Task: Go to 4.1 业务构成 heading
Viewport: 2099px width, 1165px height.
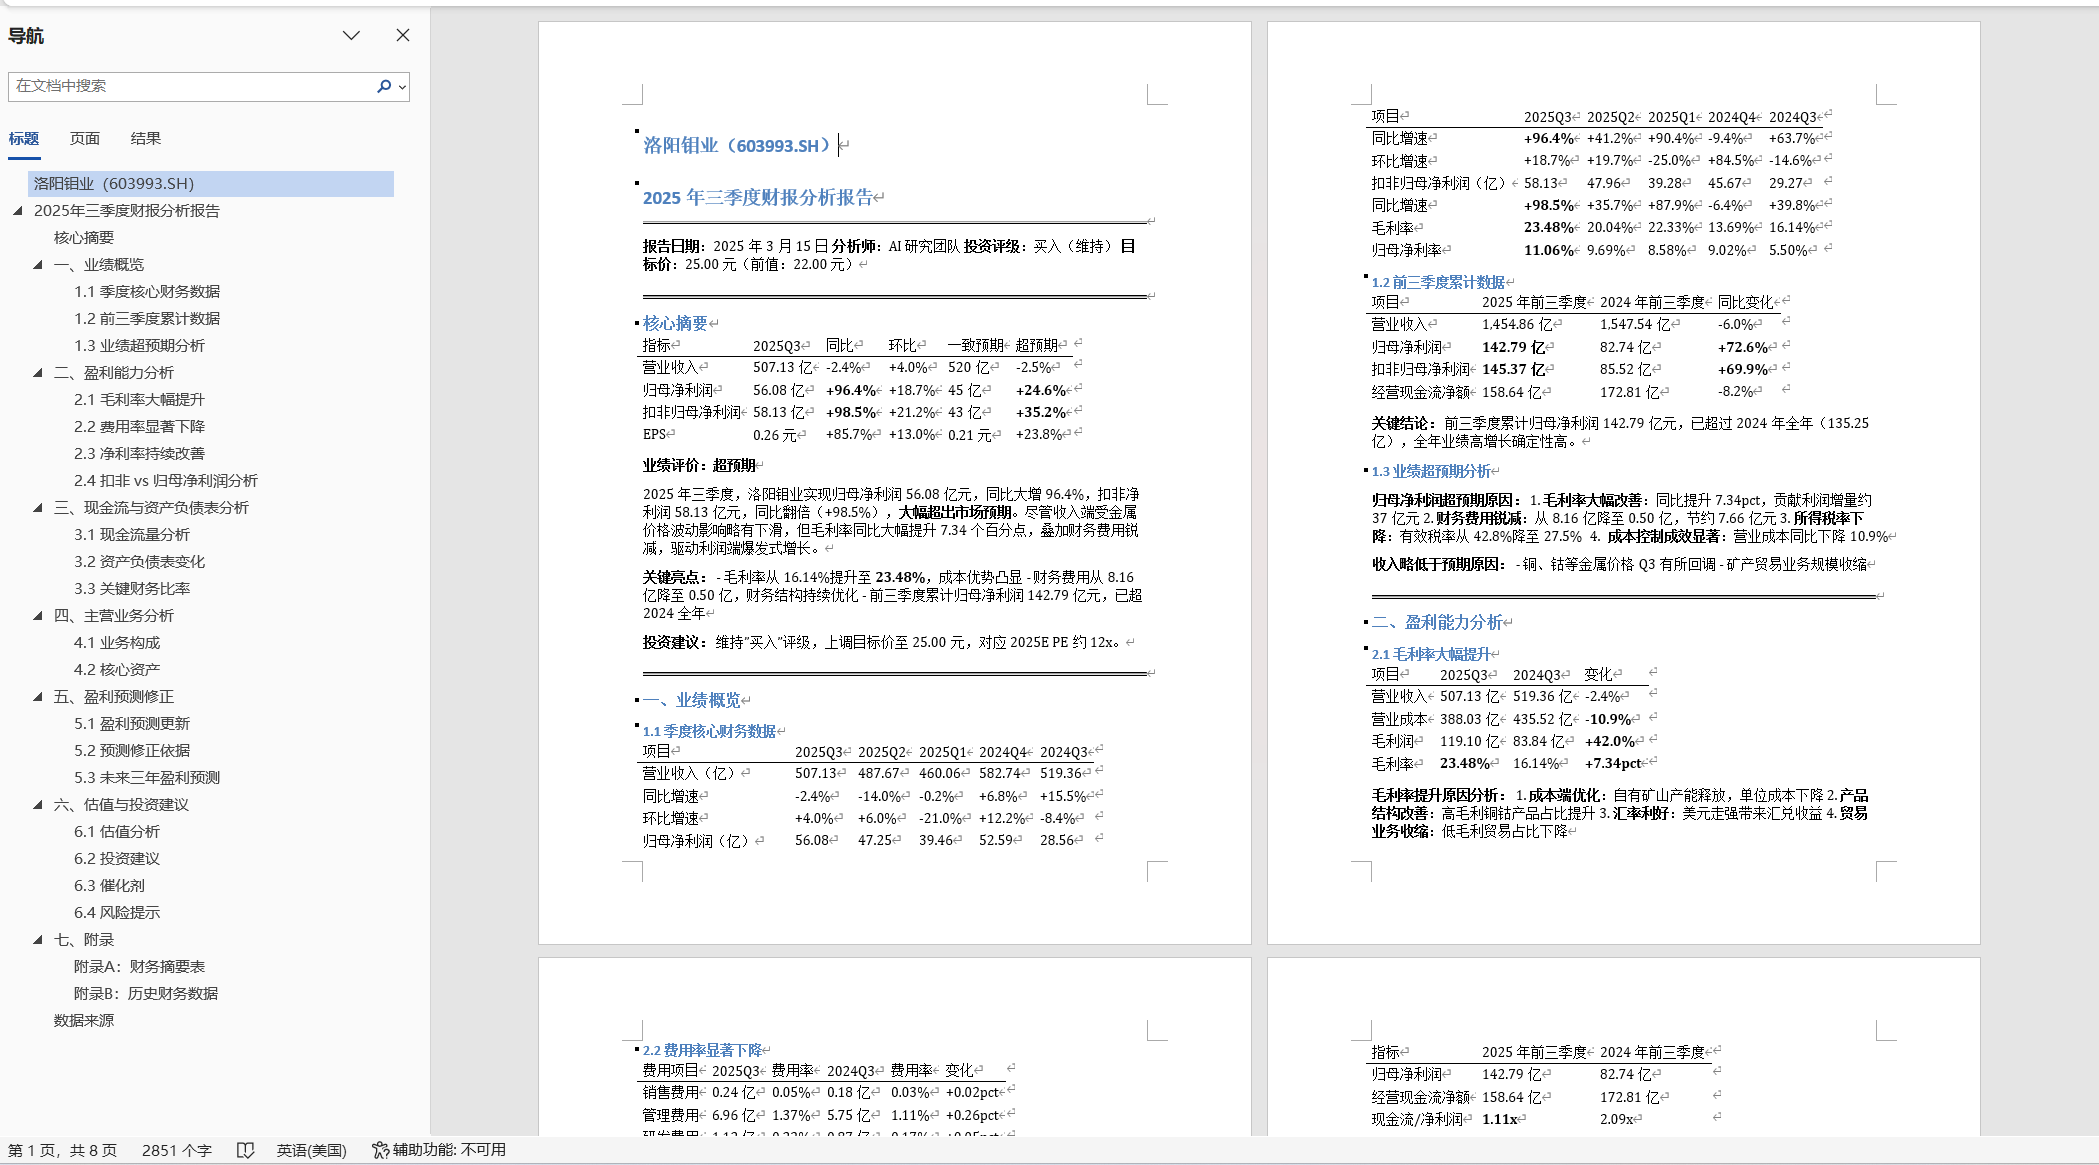Action: [117, 642]
